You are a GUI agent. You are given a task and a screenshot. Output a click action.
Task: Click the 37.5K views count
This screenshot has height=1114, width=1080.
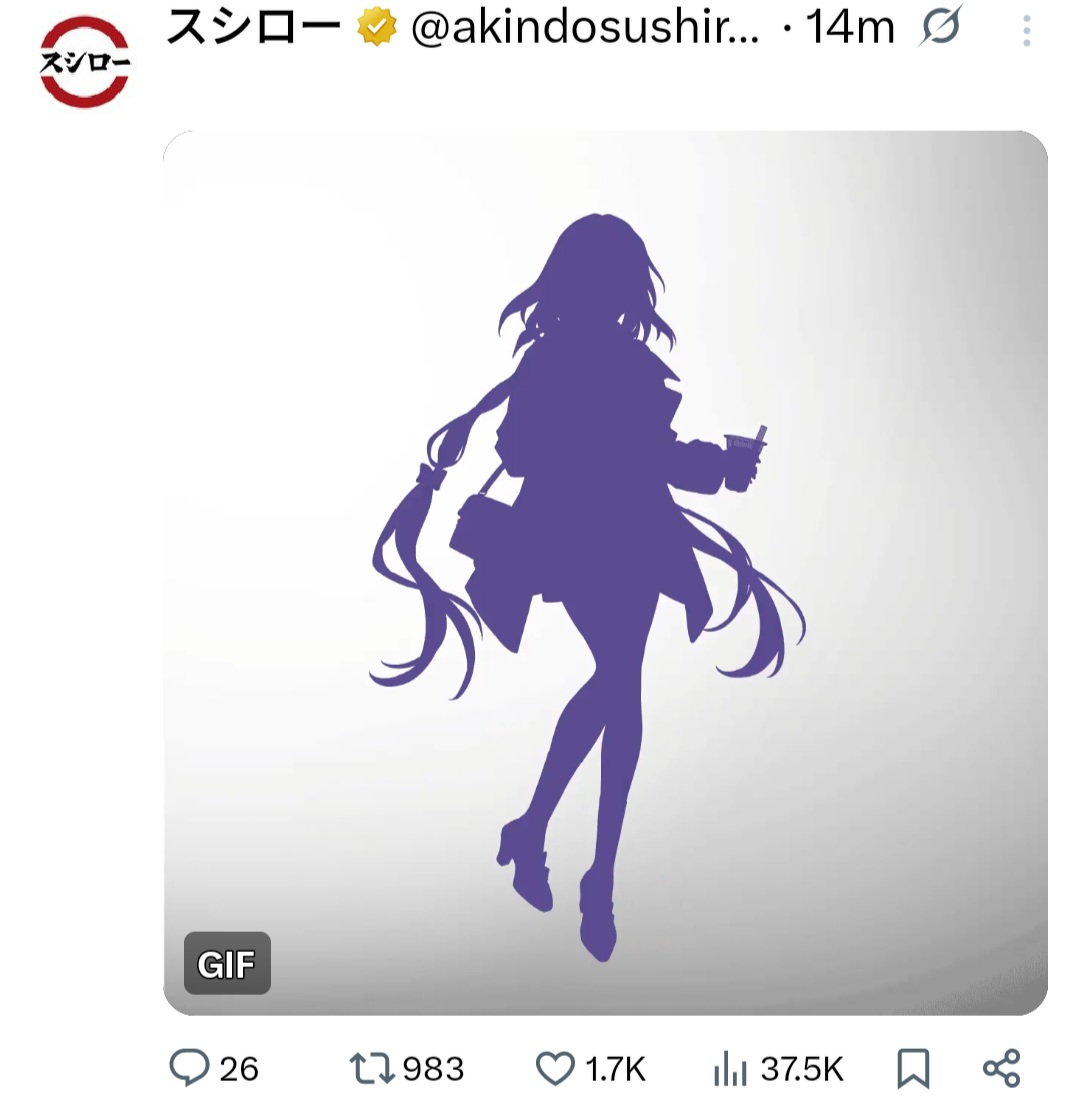click(802, 1069)
